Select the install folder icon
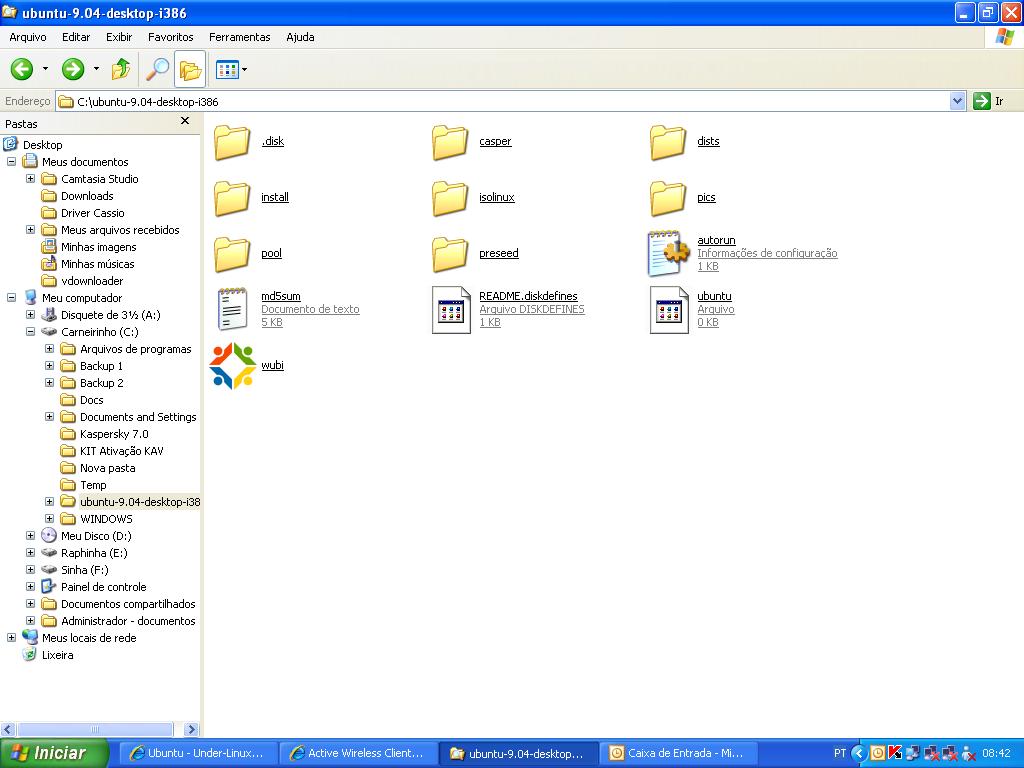1024x768 pixels. point(232,199)
